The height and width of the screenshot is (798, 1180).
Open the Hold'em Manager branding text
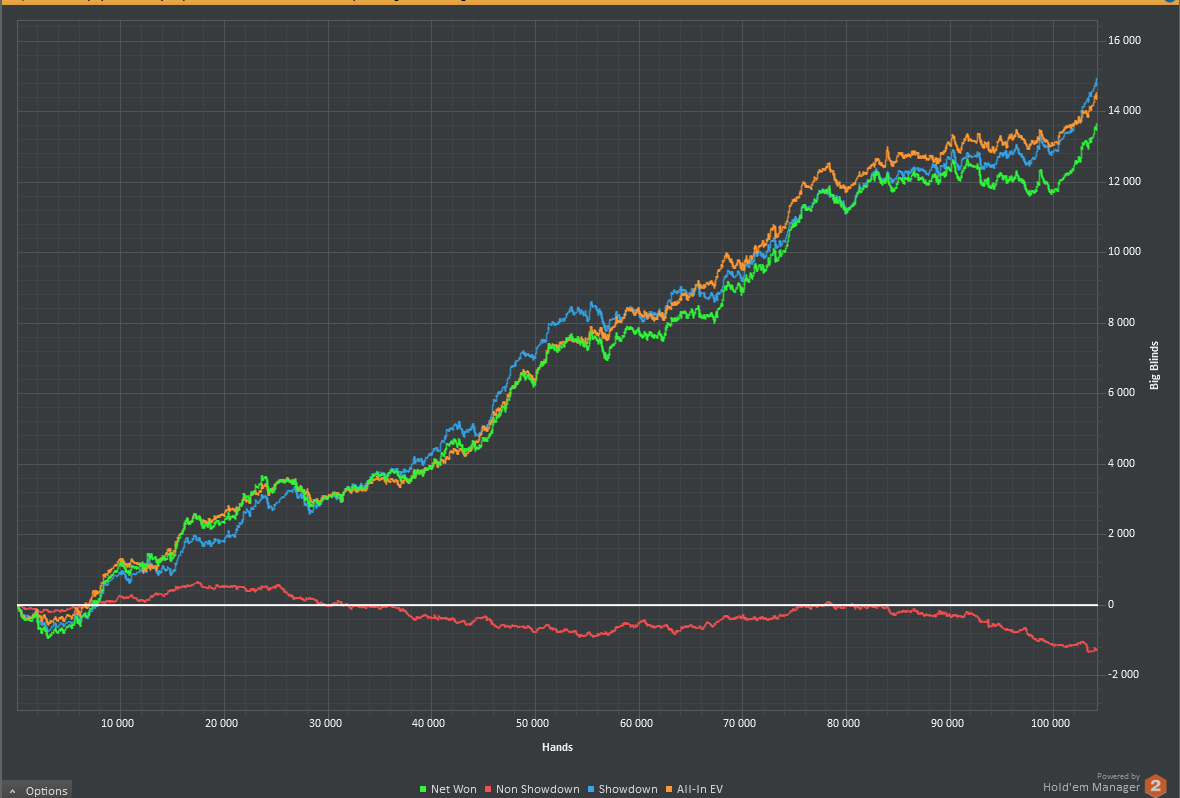[x=1090, y=787]
